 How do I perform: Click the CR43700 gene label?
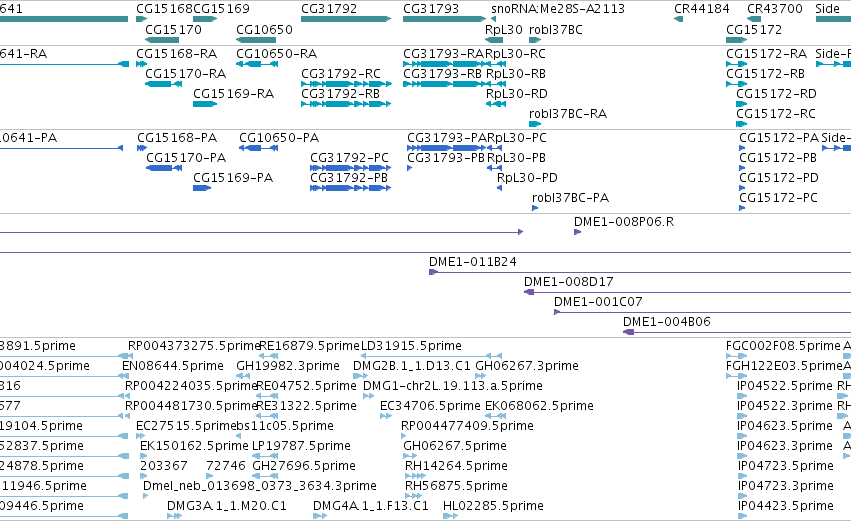[x=774, y=9]
